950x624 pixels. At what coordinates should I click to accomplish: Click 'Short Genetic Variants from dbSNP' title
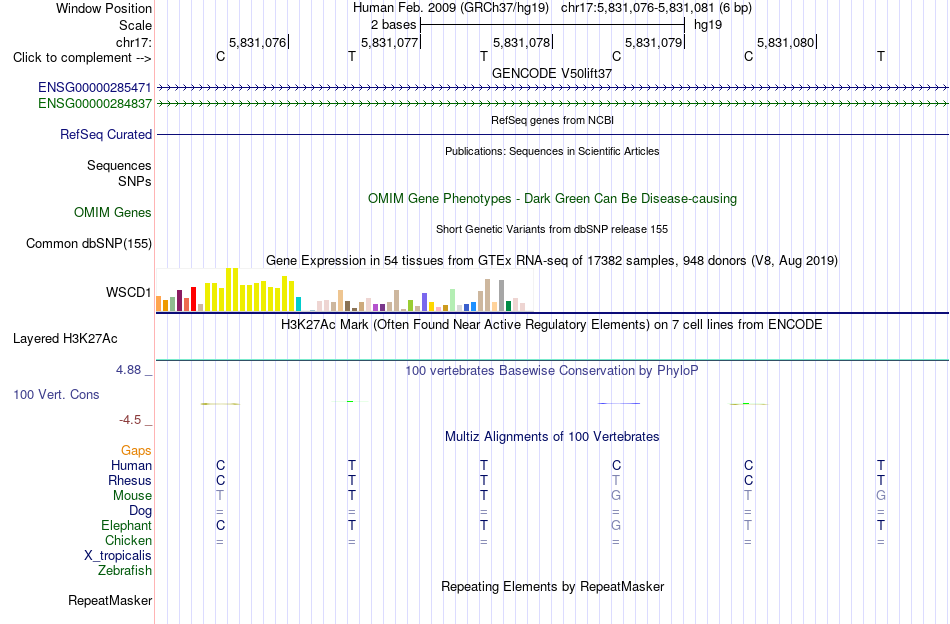[552, 229]
